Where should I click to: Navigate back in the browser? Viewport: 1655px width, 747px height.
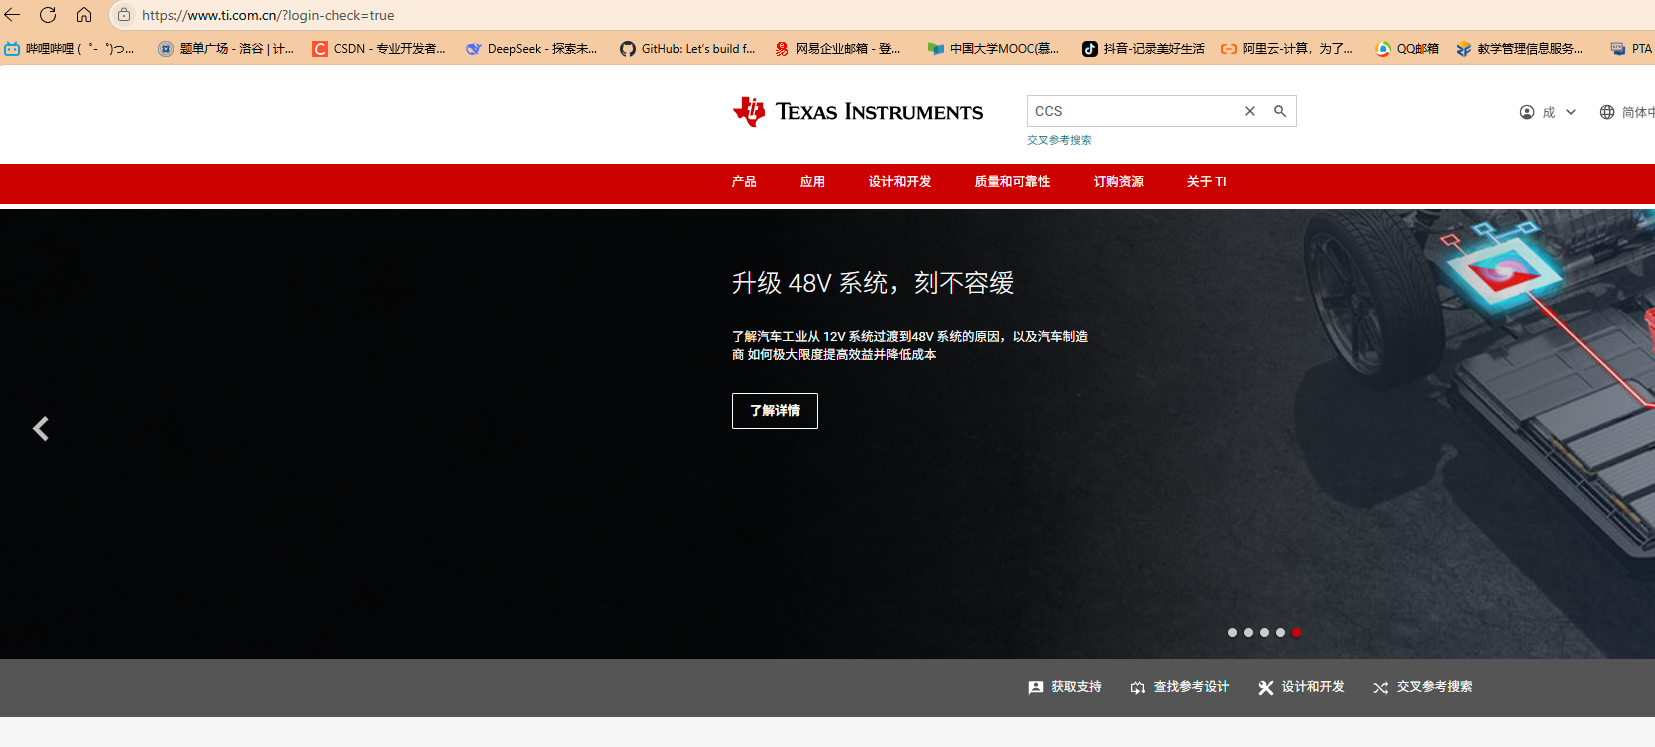point(13,15)
